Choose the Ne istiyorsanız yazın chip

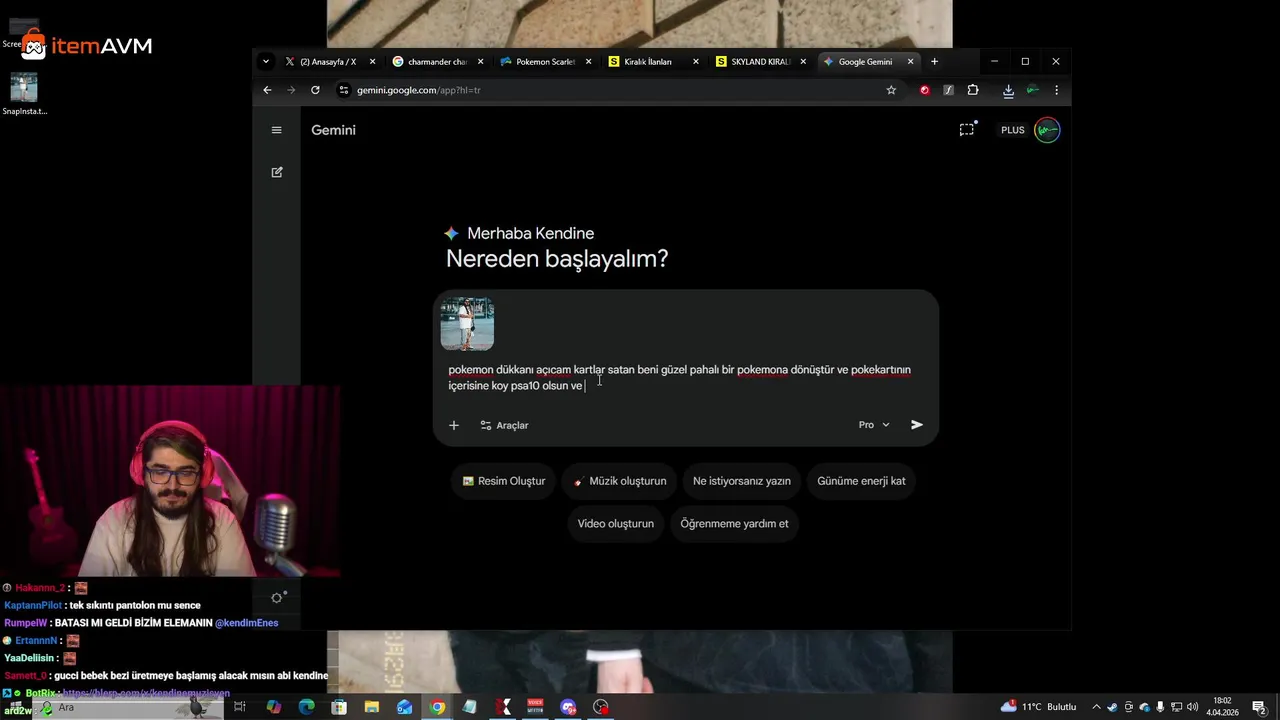[x=742, y=481]
